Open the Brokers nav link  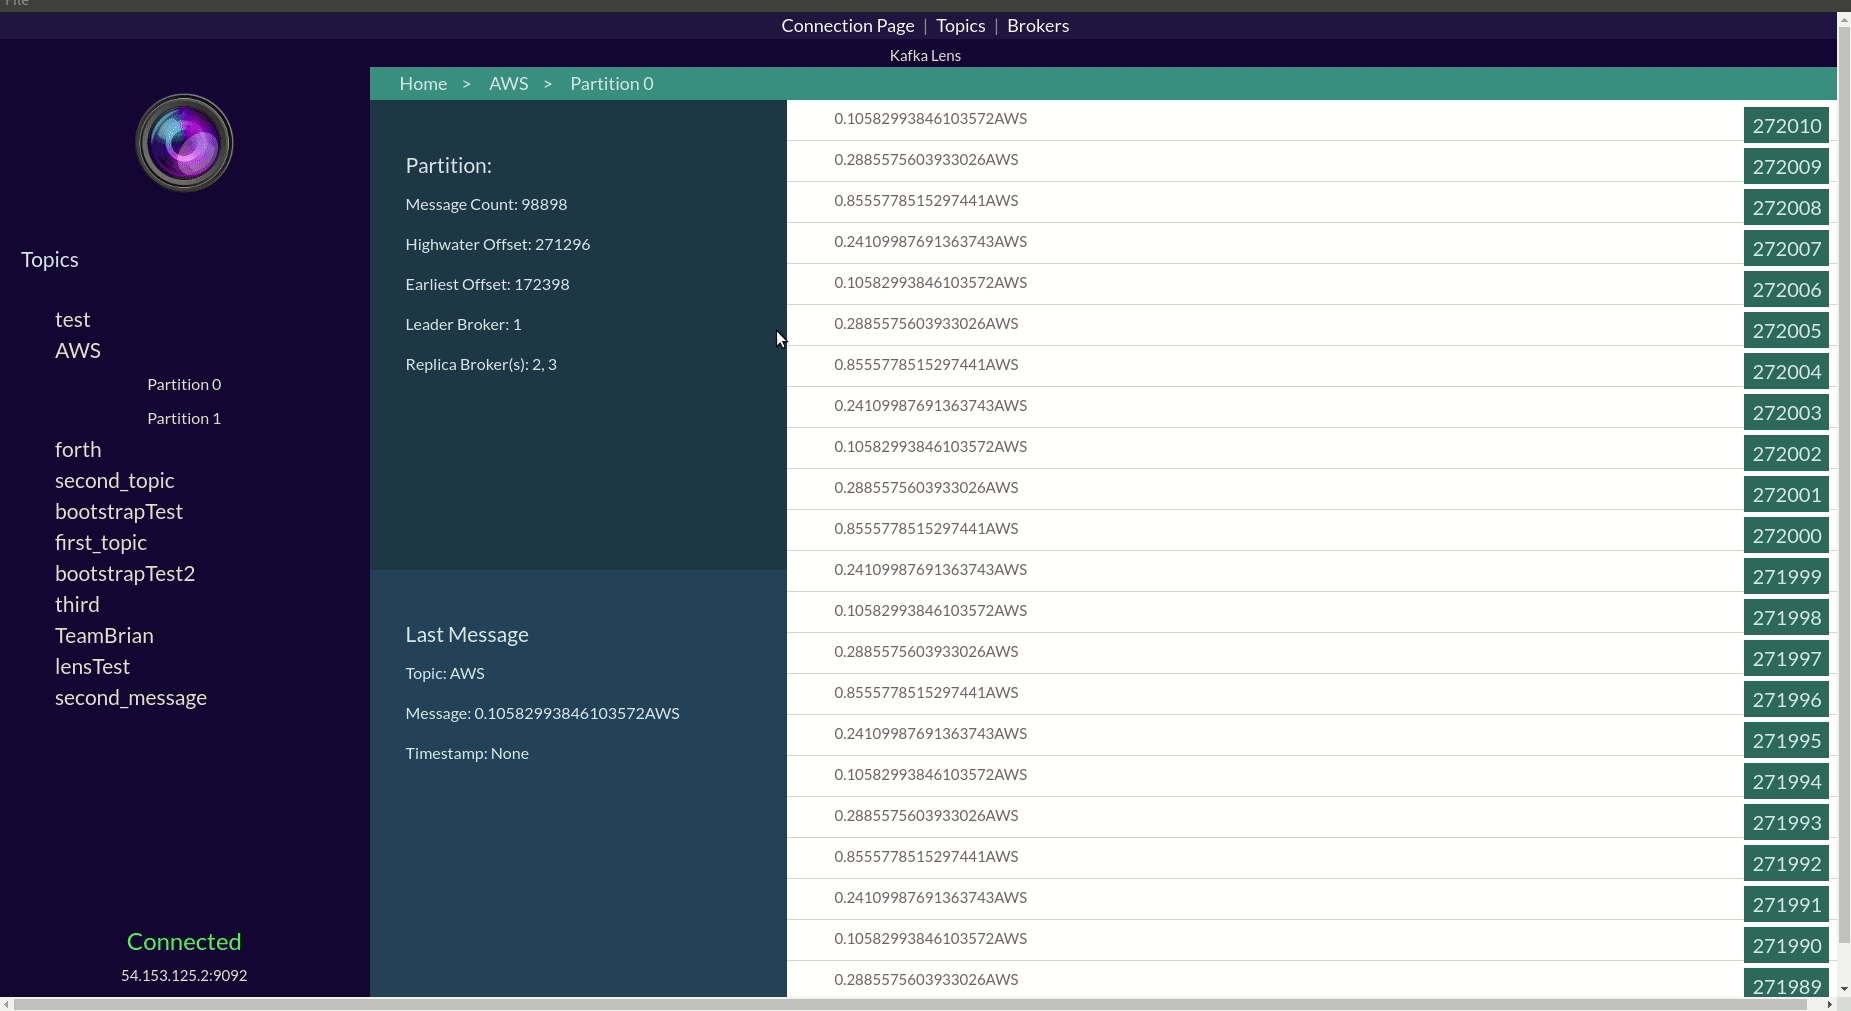pos(1038,26)
